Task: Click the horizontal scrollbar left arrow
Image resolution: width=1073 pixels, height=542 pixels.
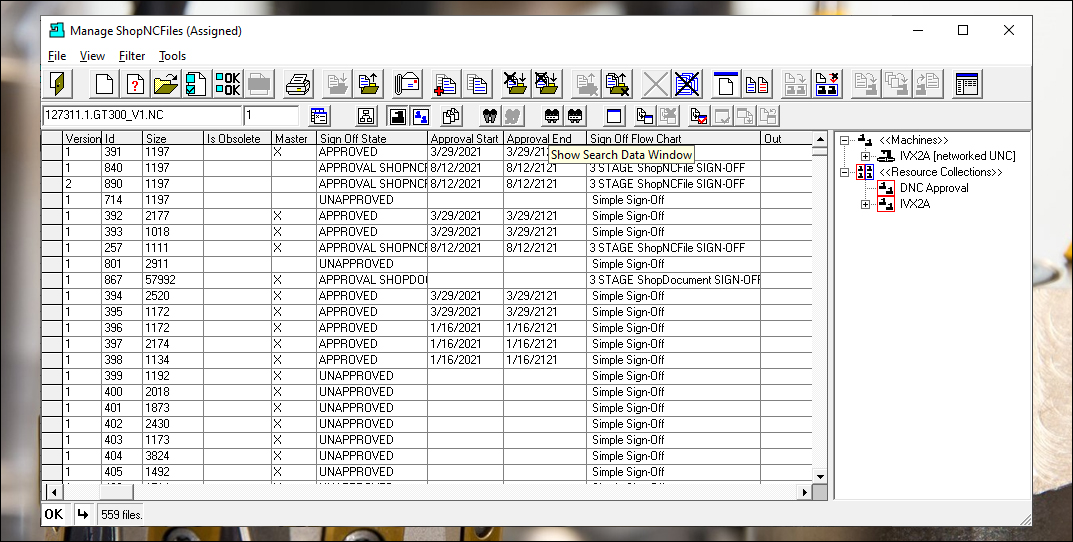Action: [x=53, y=491]
